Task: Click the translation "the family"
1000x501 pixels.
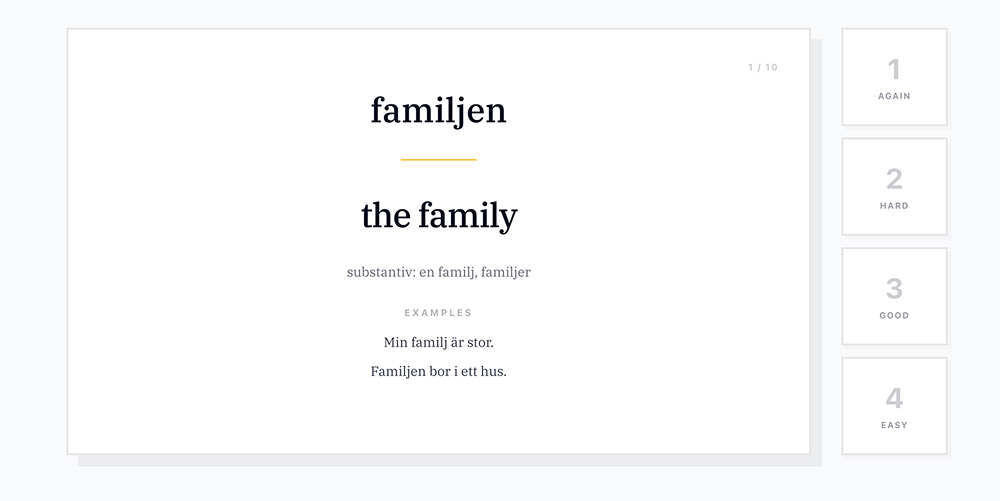Action: pyautogui.click(x=438, y=215)
